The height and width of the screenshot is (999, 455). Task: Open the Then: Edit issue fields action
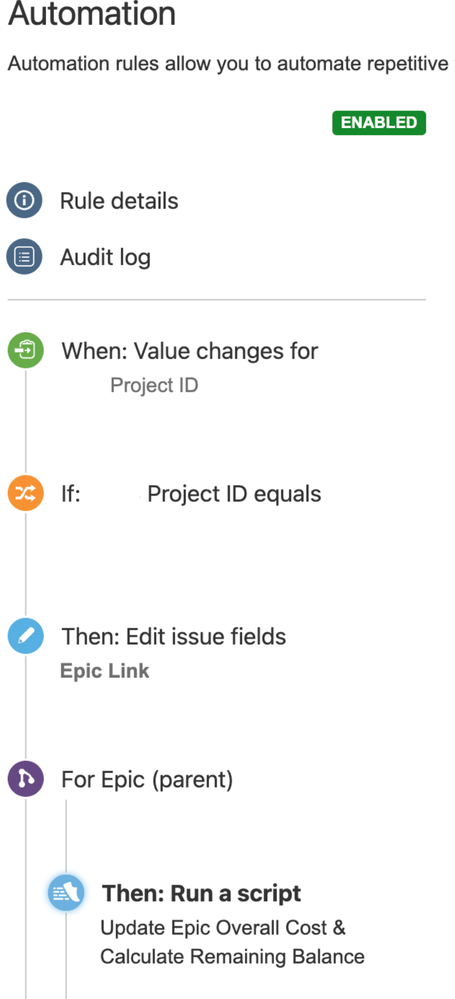[173, 637]
